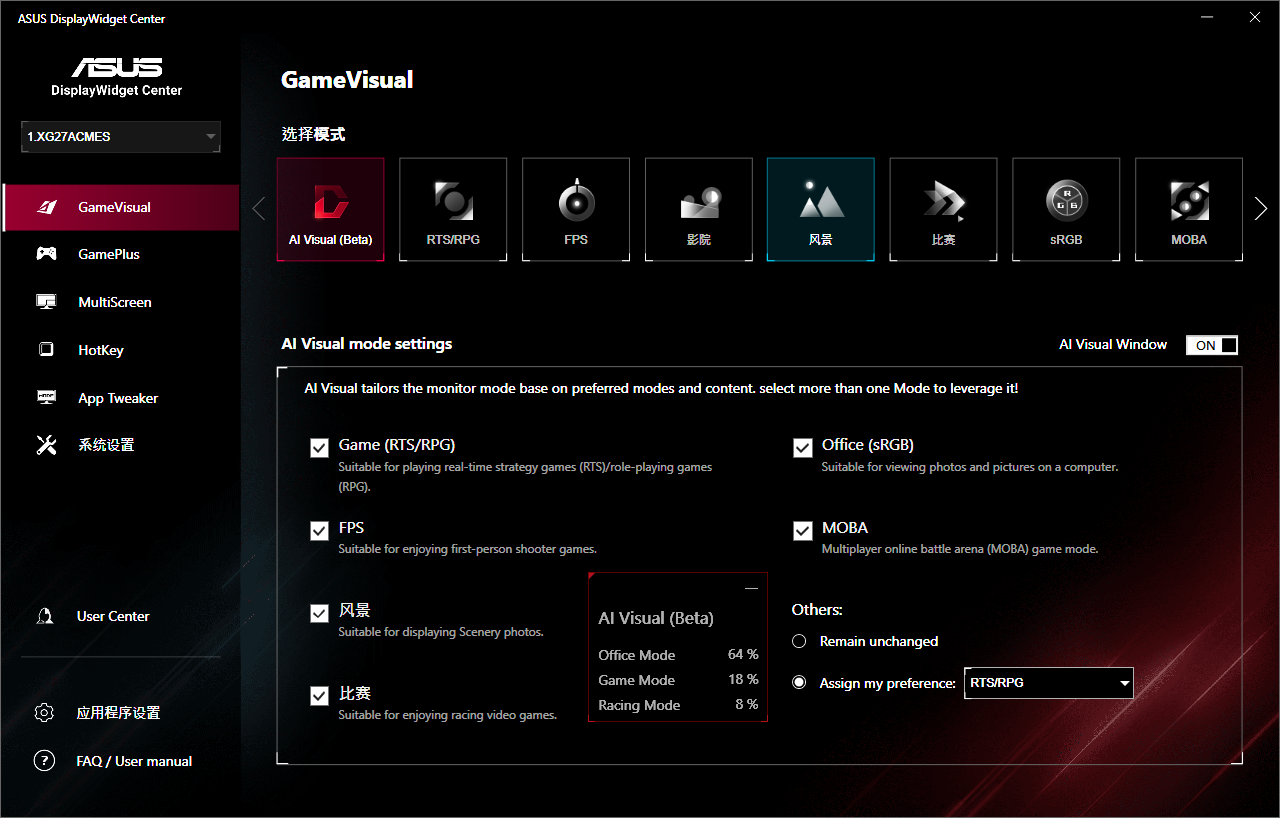Click the FAQ question mark icon
The image size is (1280, 818).
click(44, 761)
